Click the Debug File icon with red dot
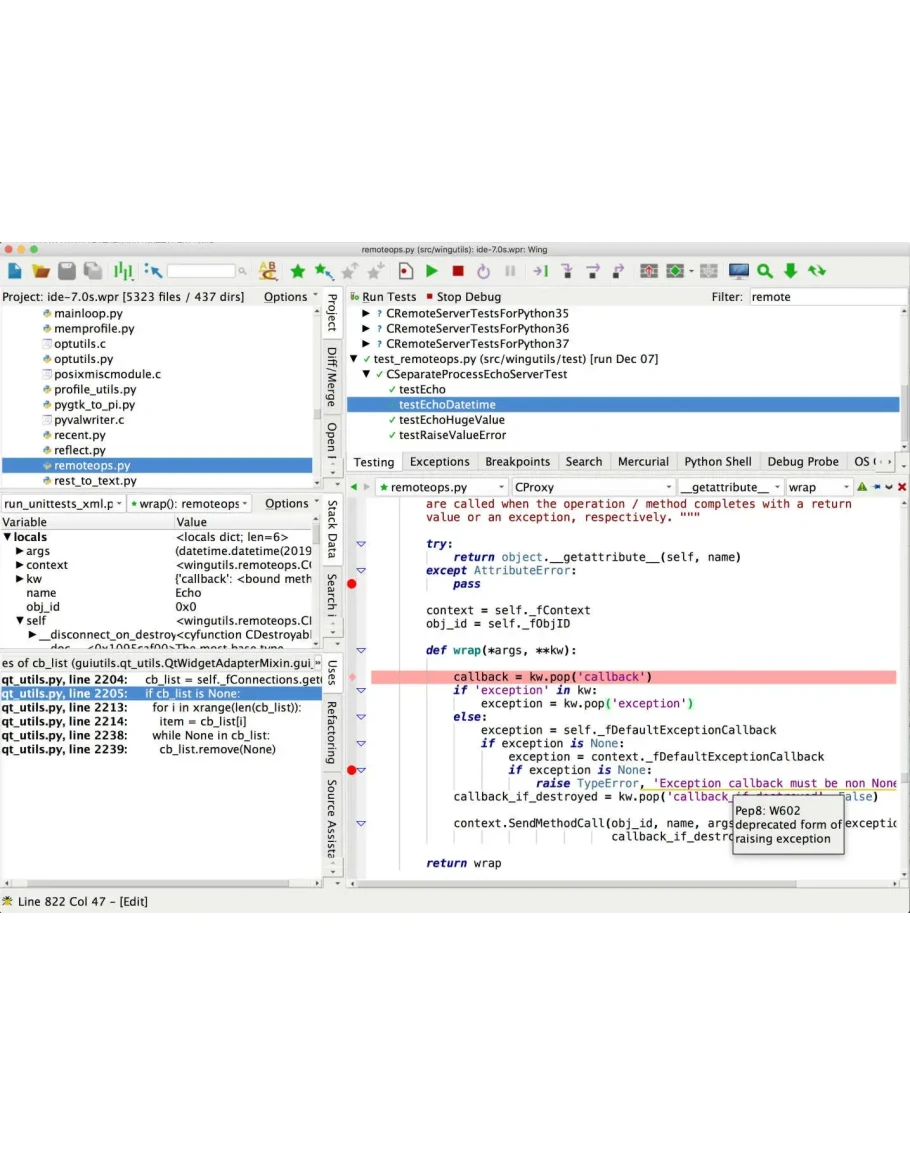Image resolution: width=910 pixels, height=1155 pixels. click(x=406, y=271)
